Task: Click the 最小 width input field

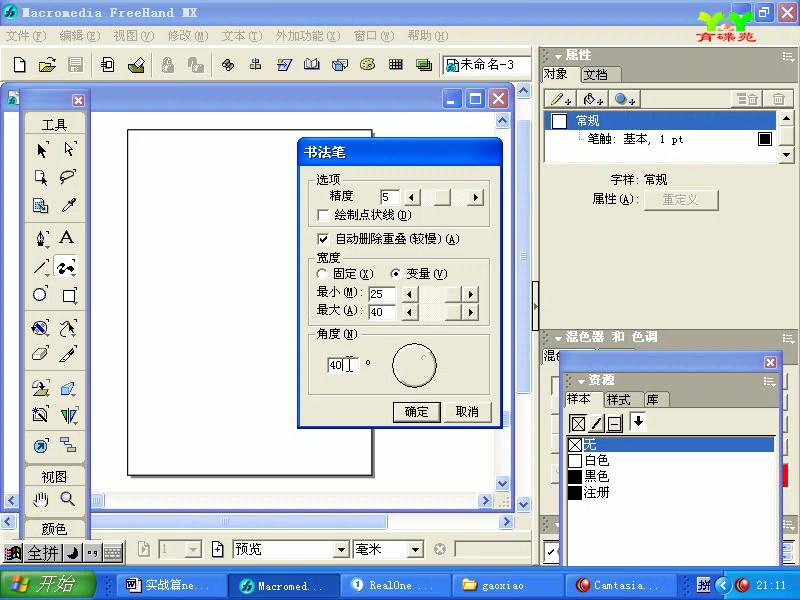Action: (x=382, y=294)
